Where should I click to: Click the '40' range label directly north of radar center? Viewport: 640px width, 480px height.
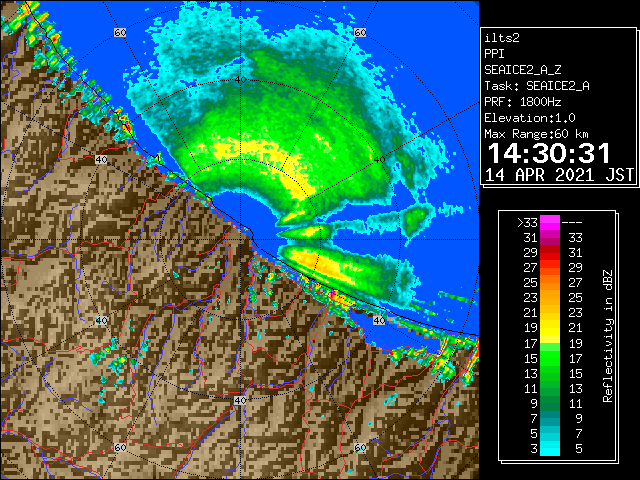pos(240,80)
